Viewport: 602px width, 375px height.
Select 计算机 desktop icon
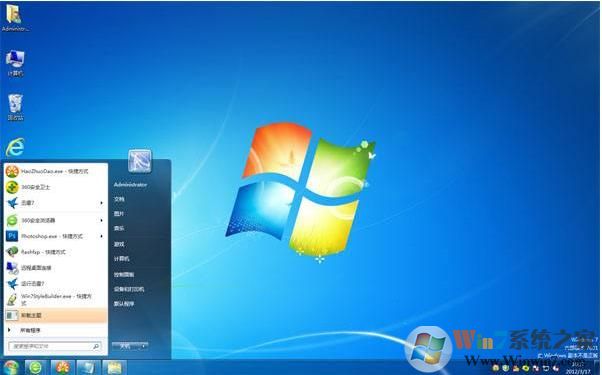pos(15,63)
